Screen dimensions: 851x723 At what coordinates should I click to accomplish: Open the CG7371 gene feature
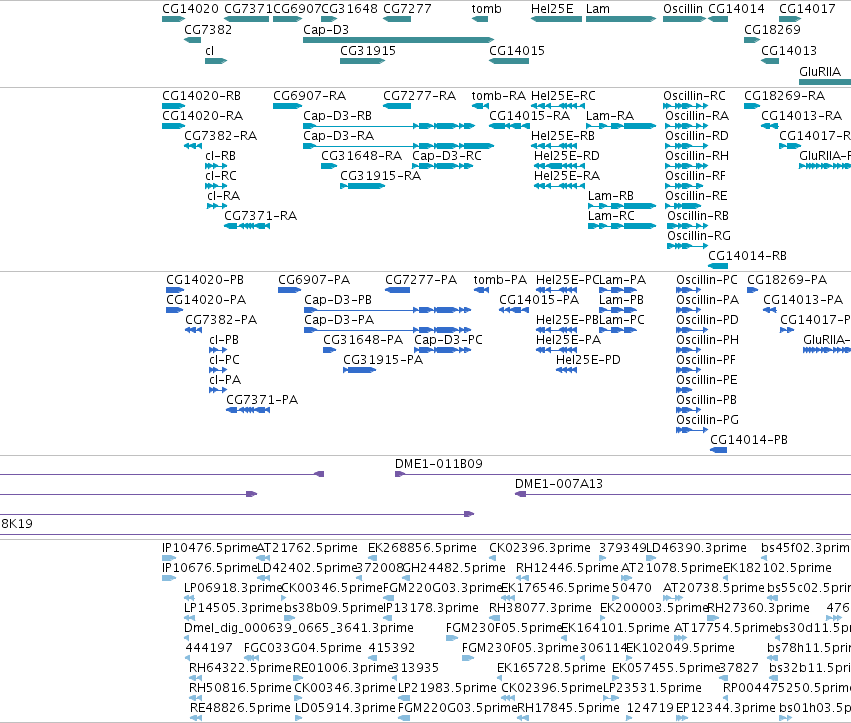click(x=246, y=19)
